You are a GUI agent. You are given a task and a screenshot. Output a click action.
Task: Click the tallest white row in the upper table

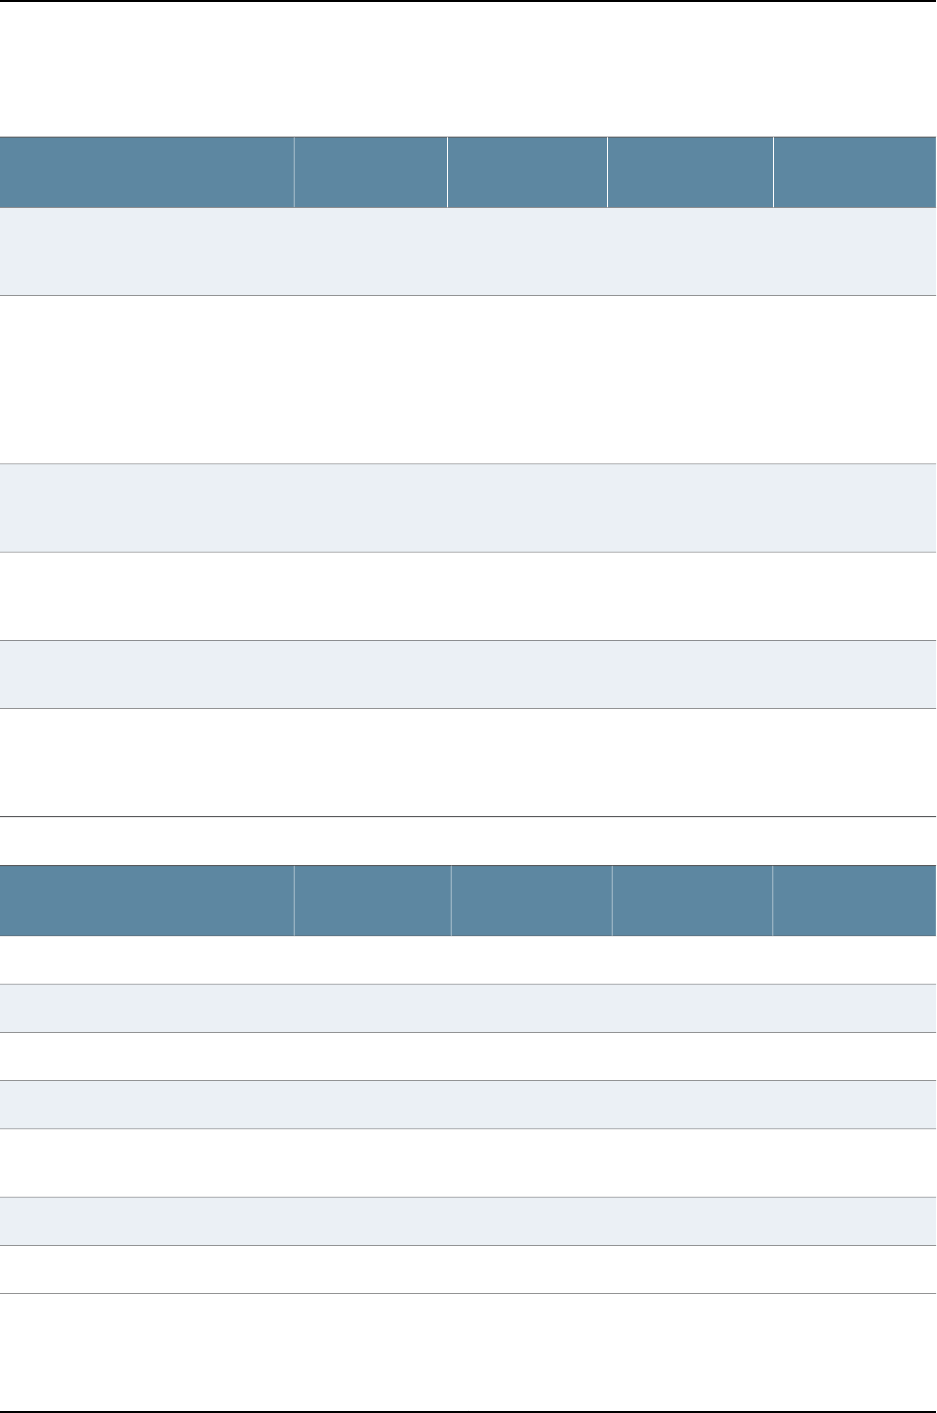pos(468,379)
